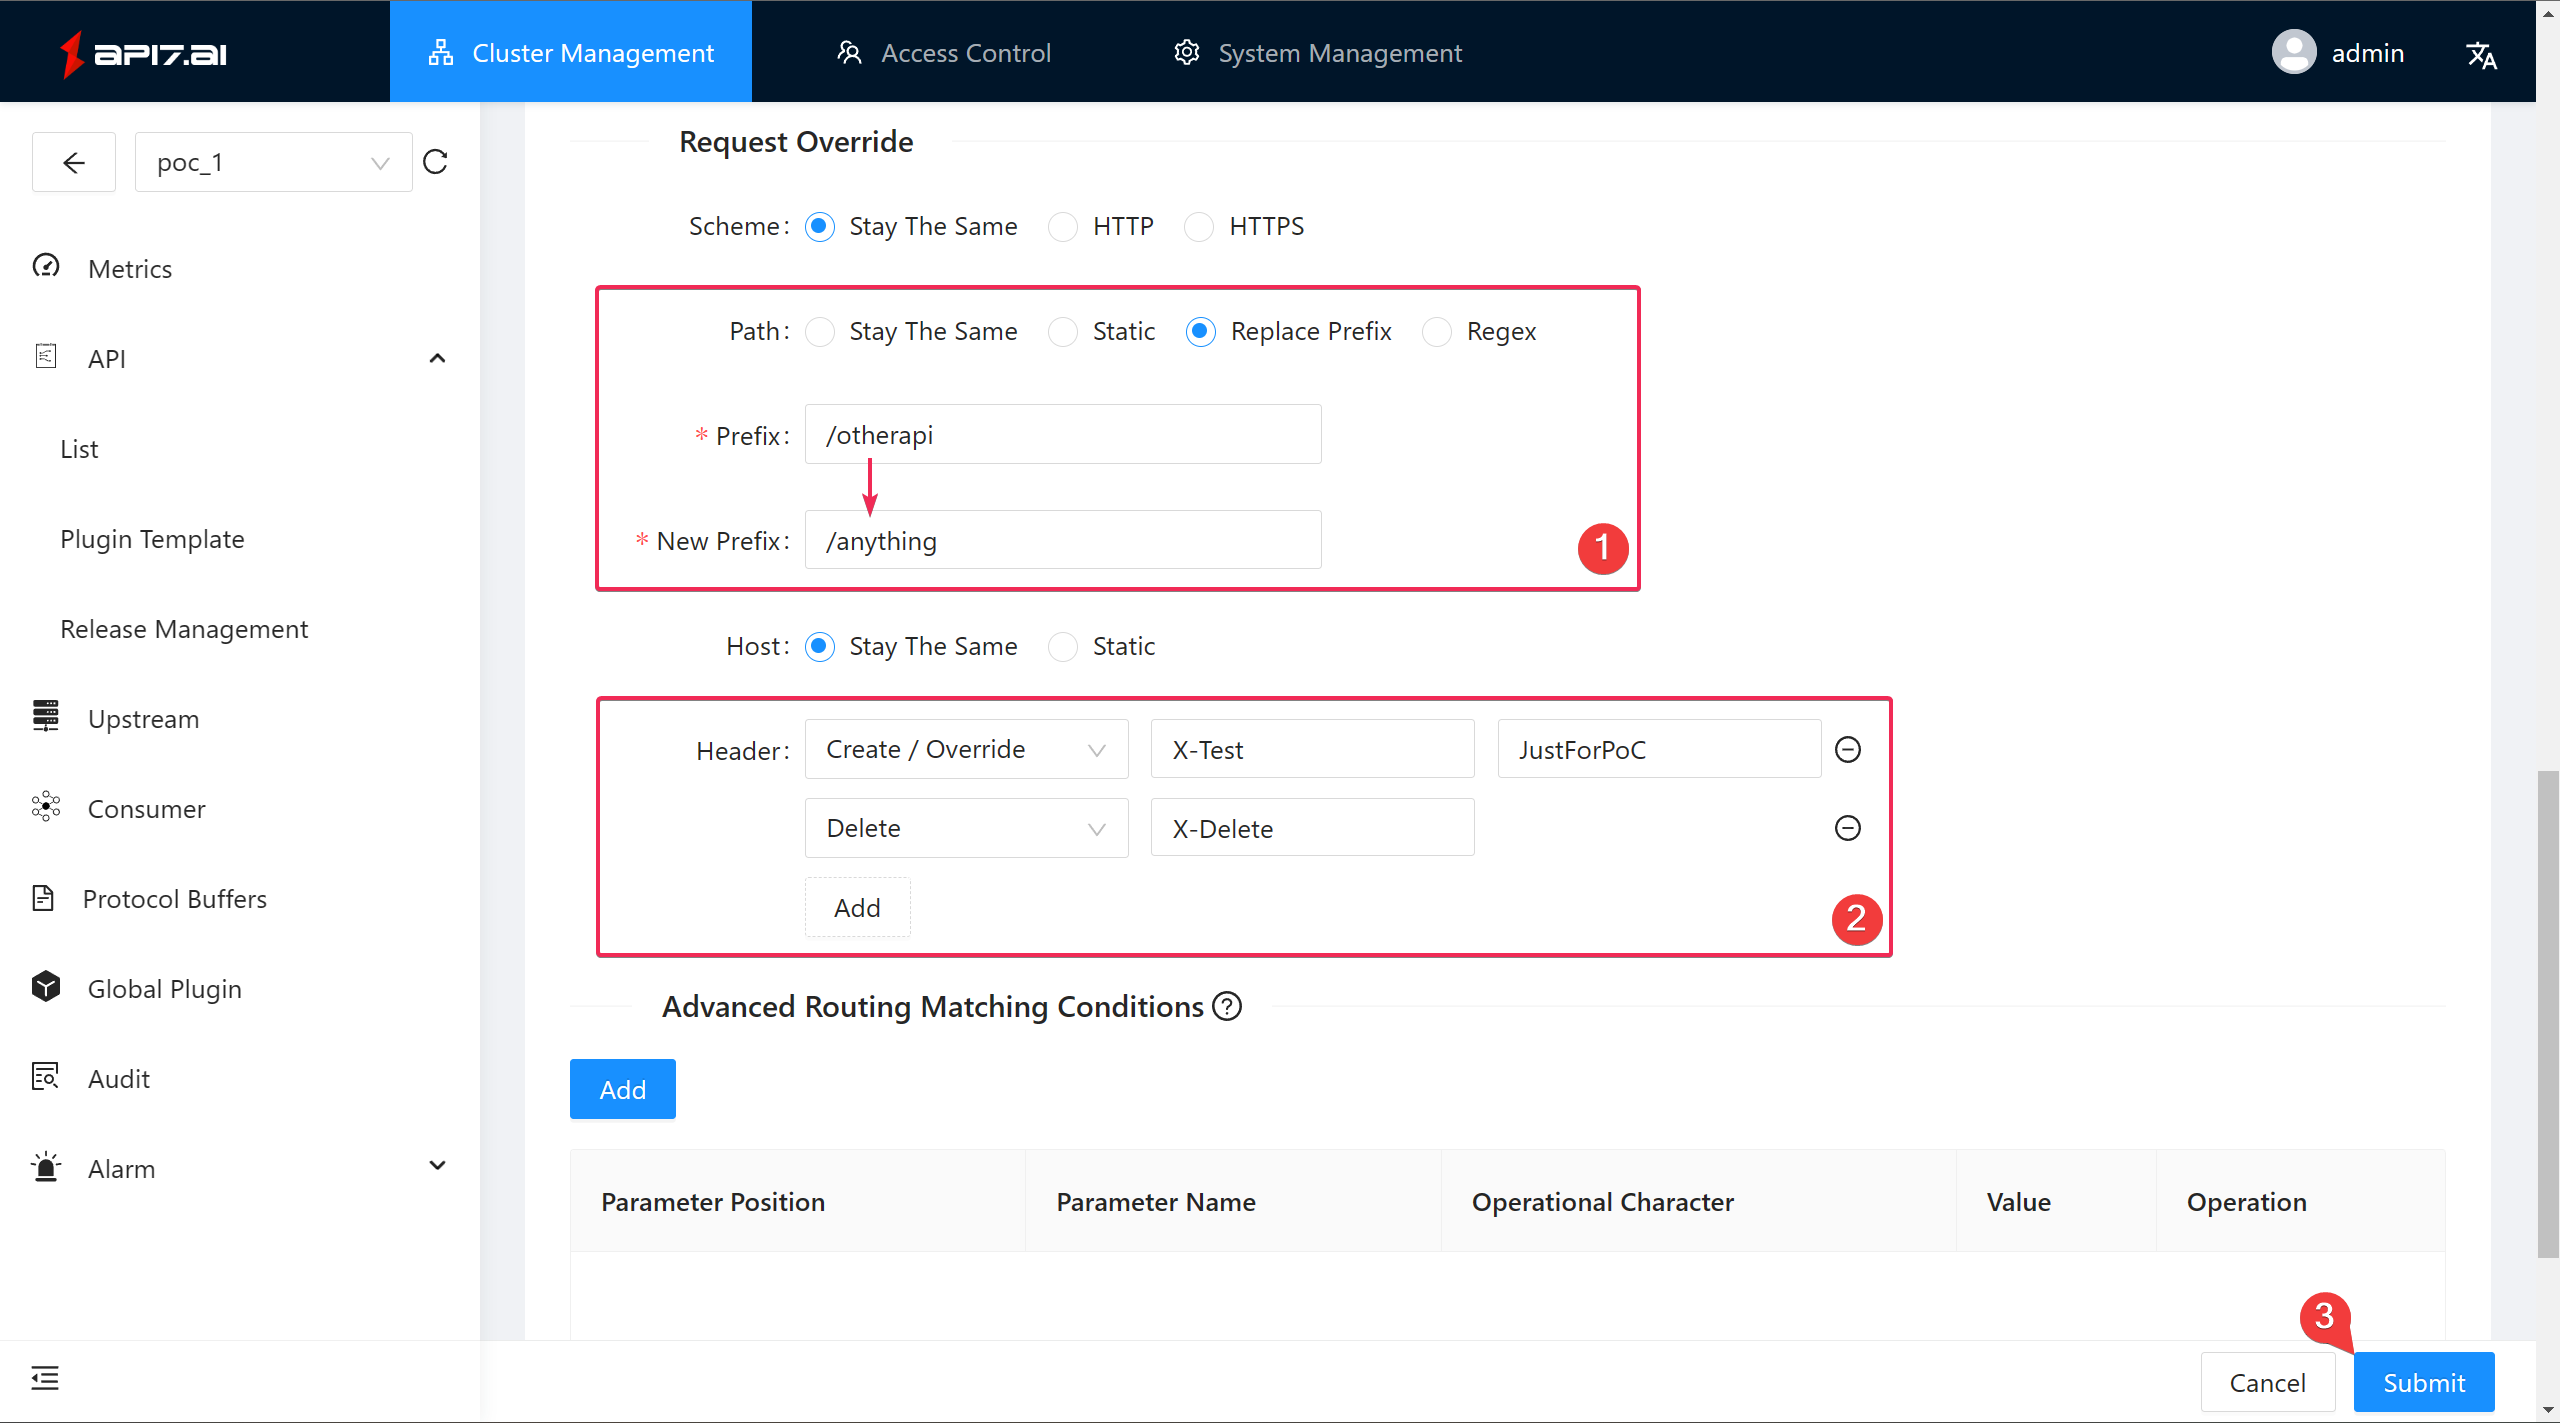
Task: Click the JustForPoC header value field
Action: point(1659,749)
